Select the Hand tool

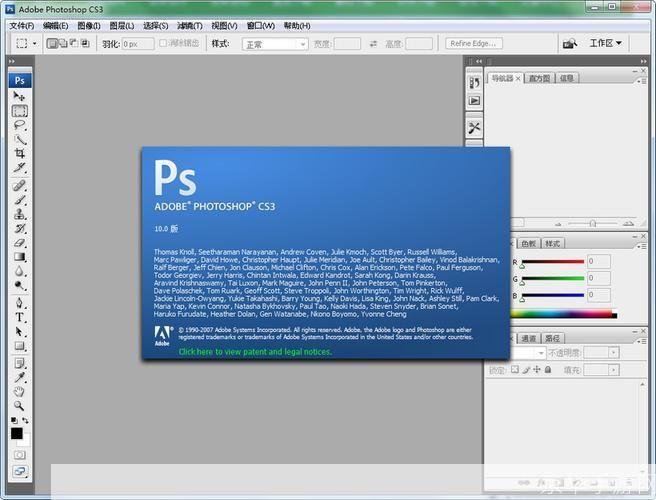pyautogui.click(x=19, y=391)
